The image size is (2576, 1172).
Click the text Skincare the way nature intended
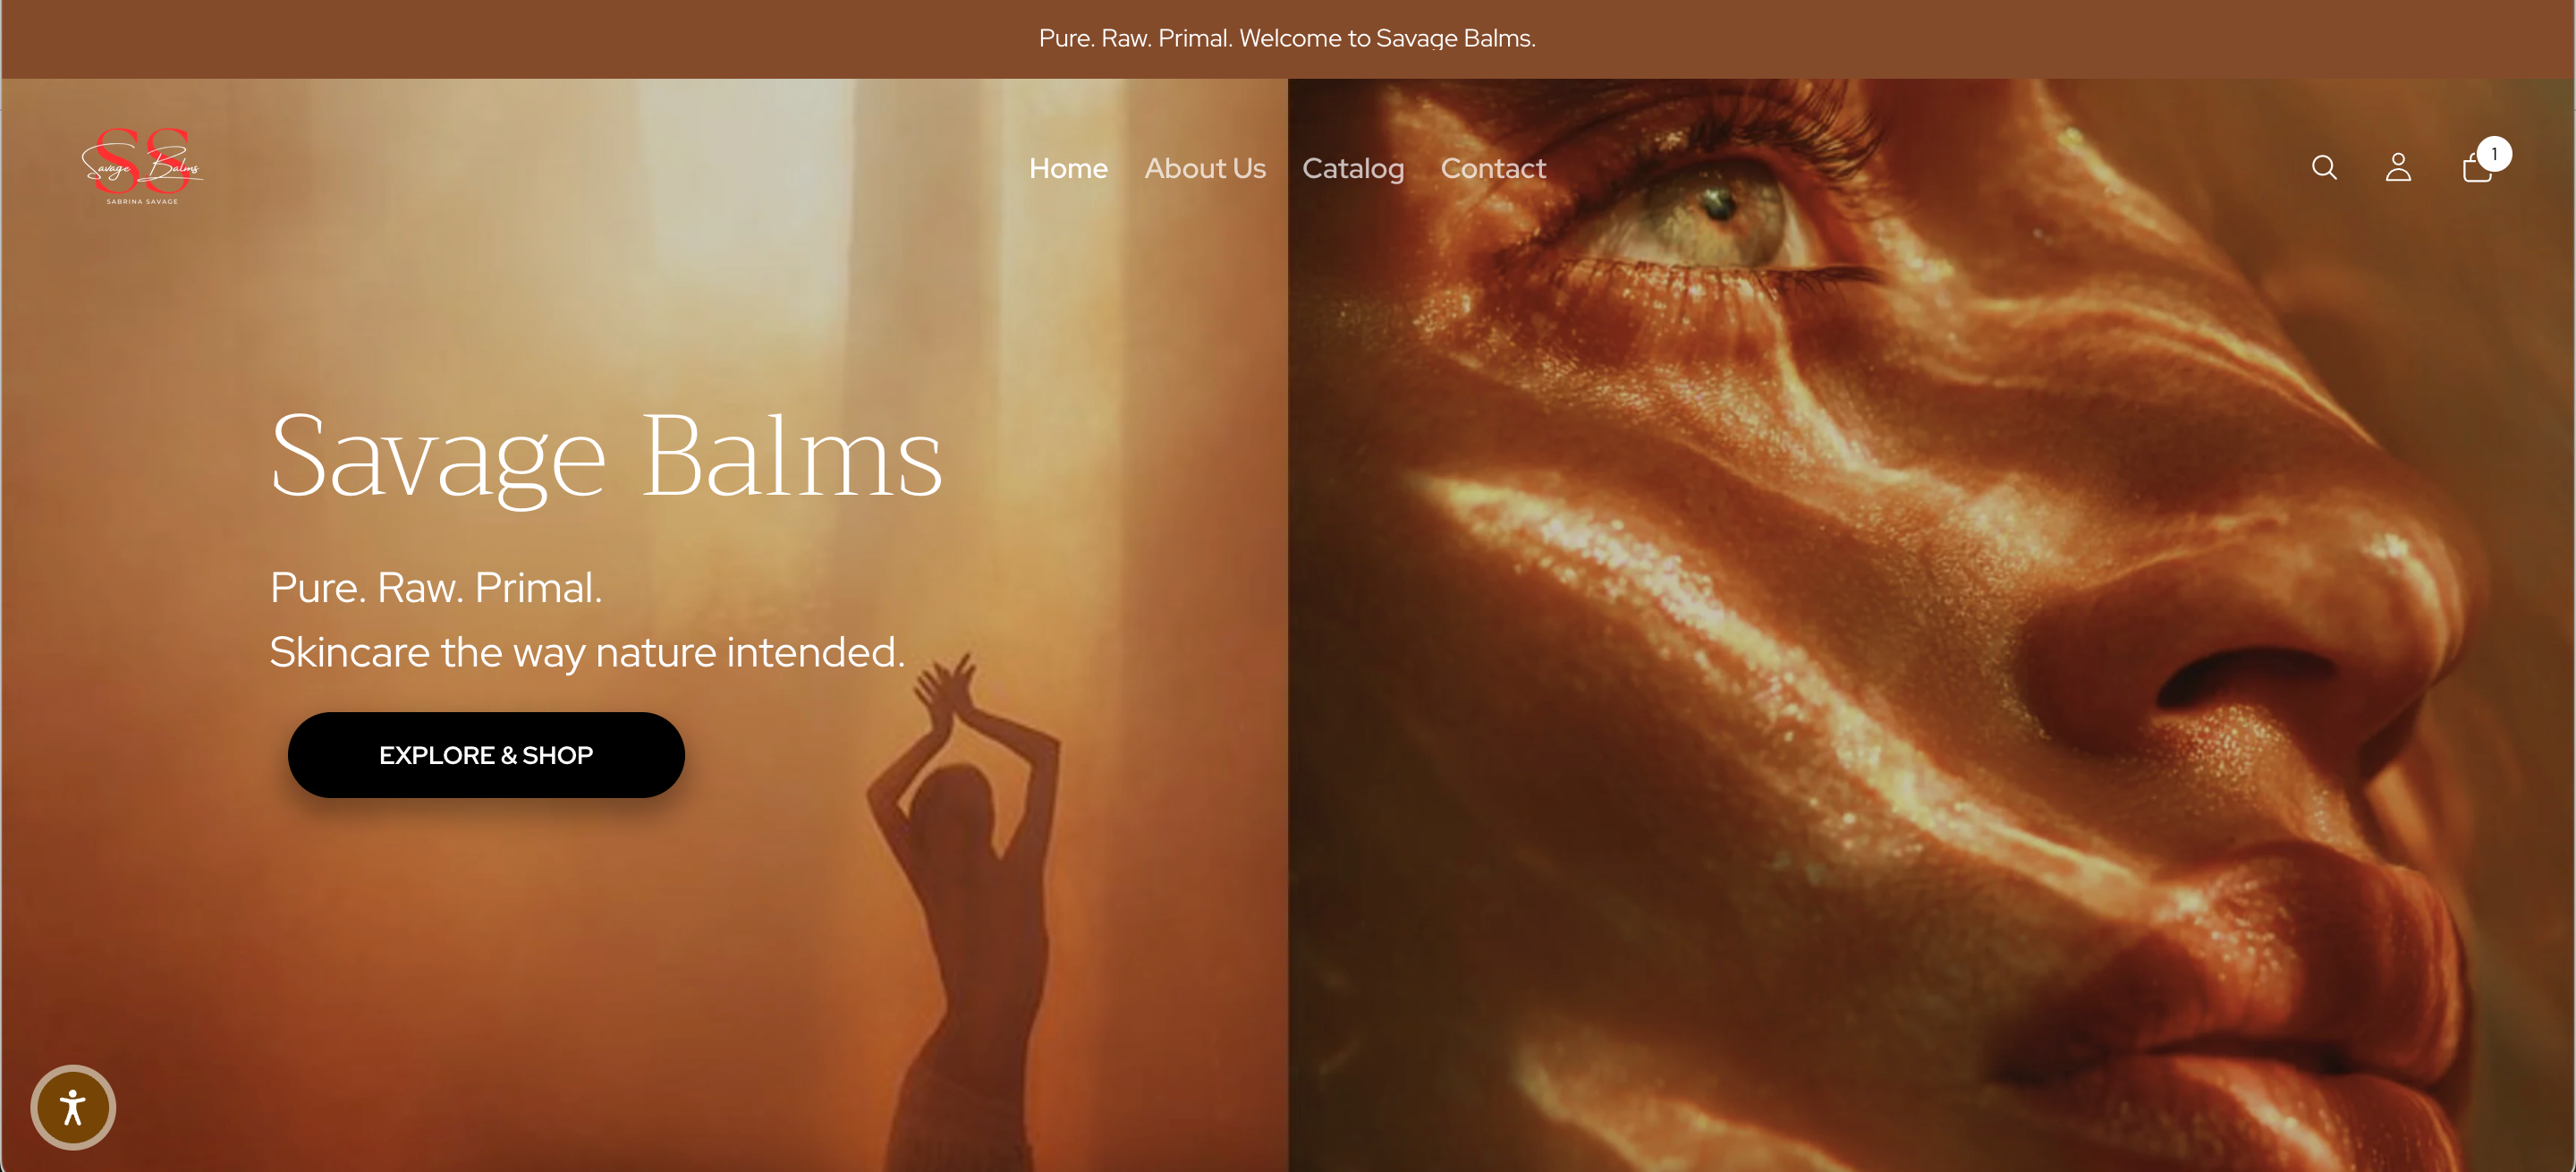point(587,652)
